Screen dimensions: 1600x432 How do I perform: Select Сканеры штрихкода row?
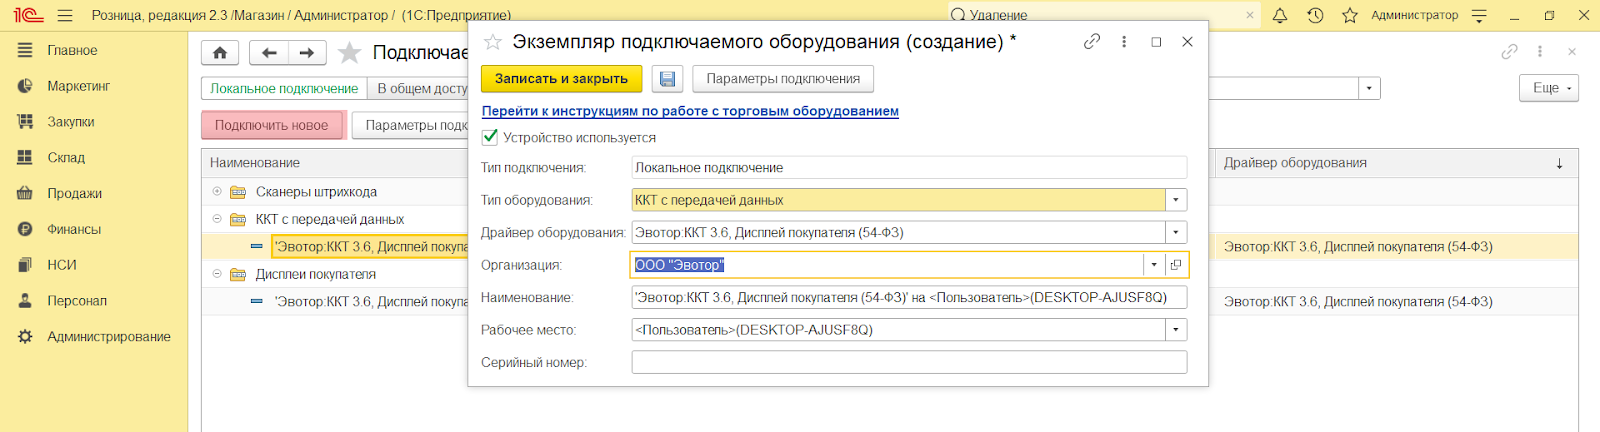coord(316,191)
